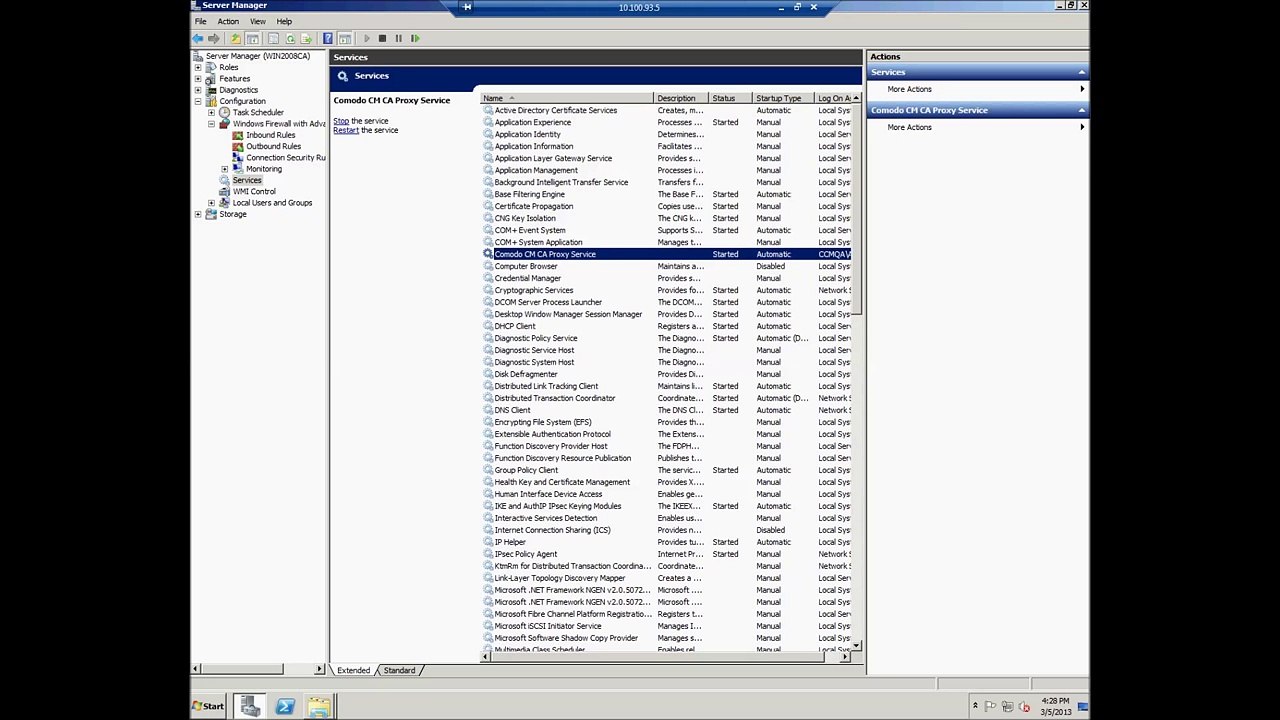Select Server Manager (WIN2008CA) root node

point(257,56)
